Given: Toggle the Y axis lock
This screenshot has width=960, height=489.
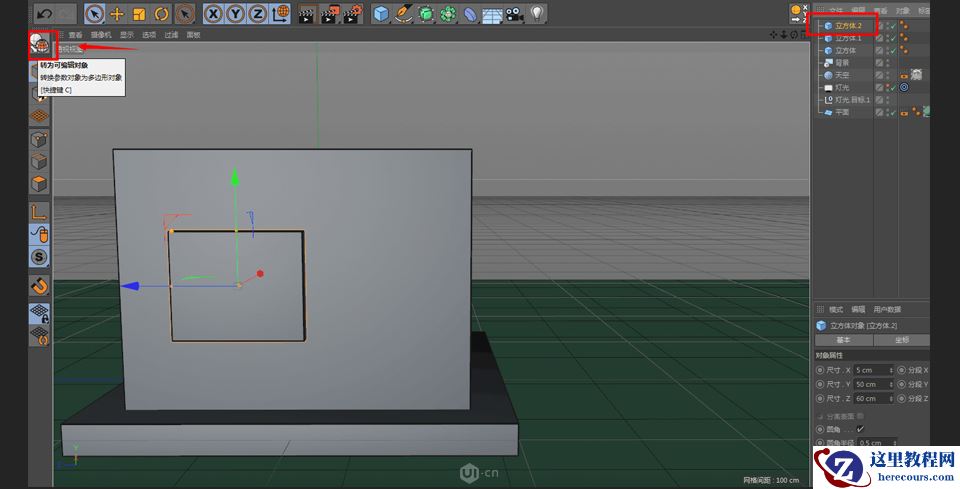Looking at the screenshot, I should point(235,13).
